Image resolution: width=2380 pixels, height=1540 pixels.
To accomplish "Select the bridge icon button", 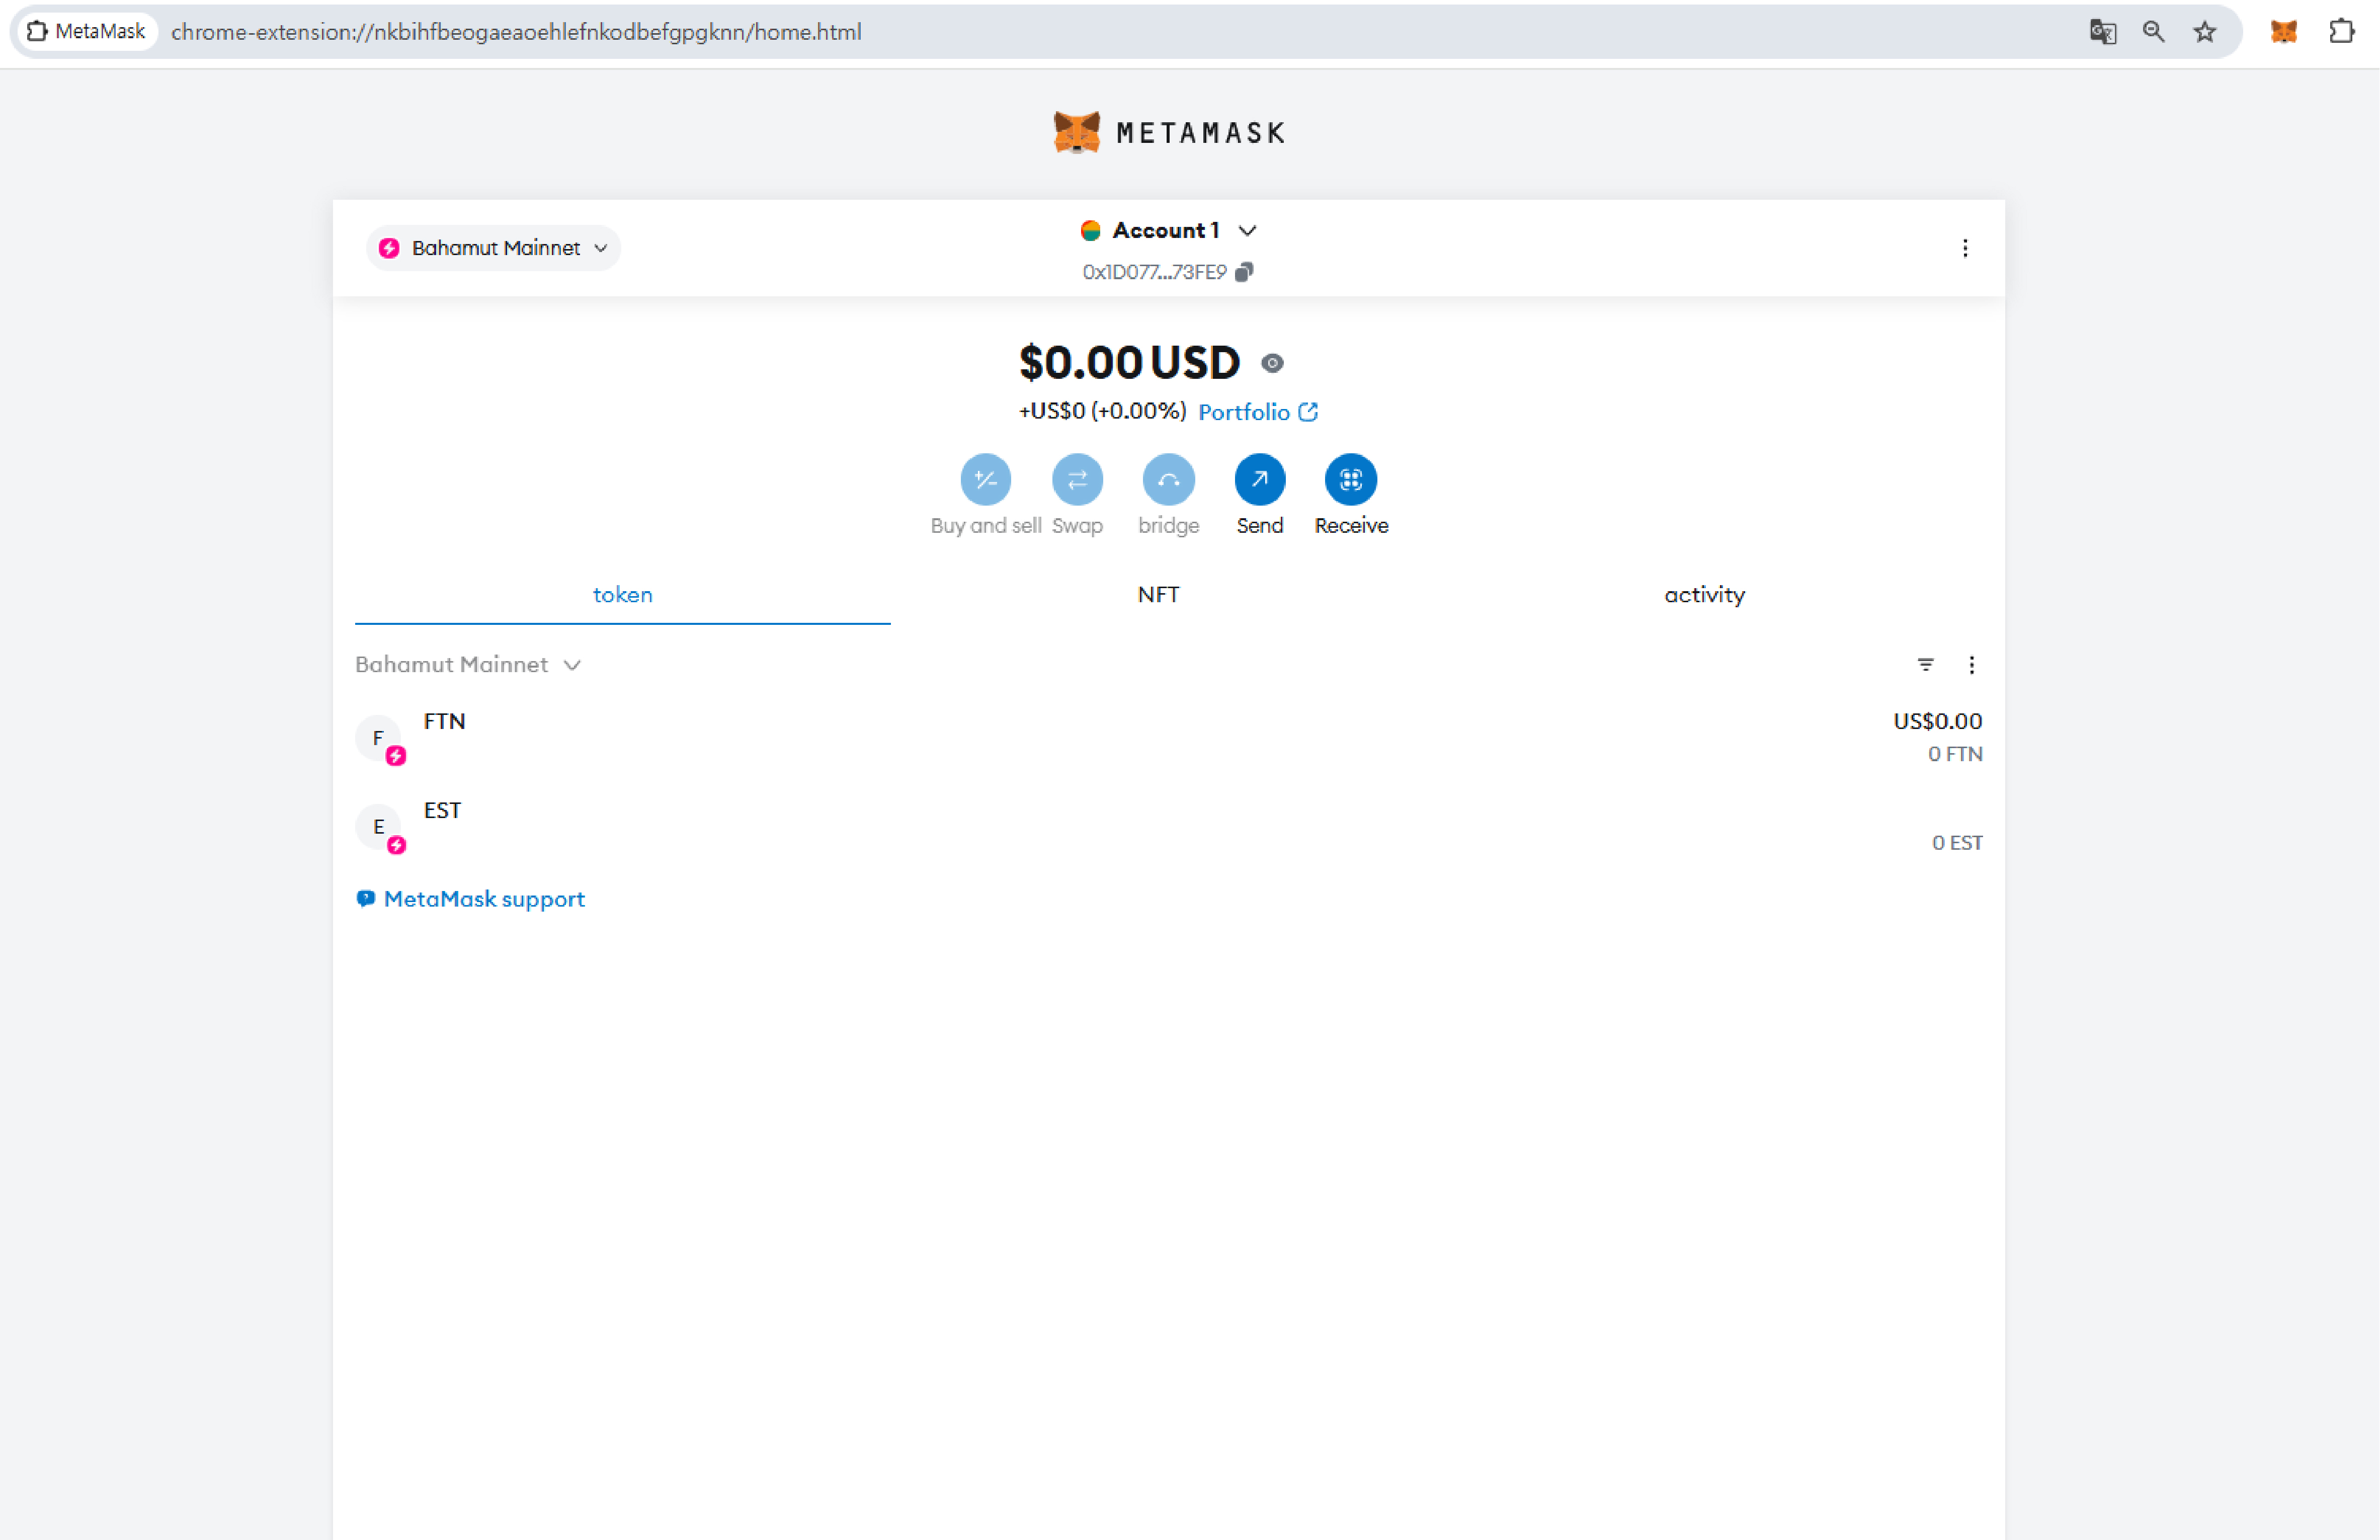I will 1168,480.
